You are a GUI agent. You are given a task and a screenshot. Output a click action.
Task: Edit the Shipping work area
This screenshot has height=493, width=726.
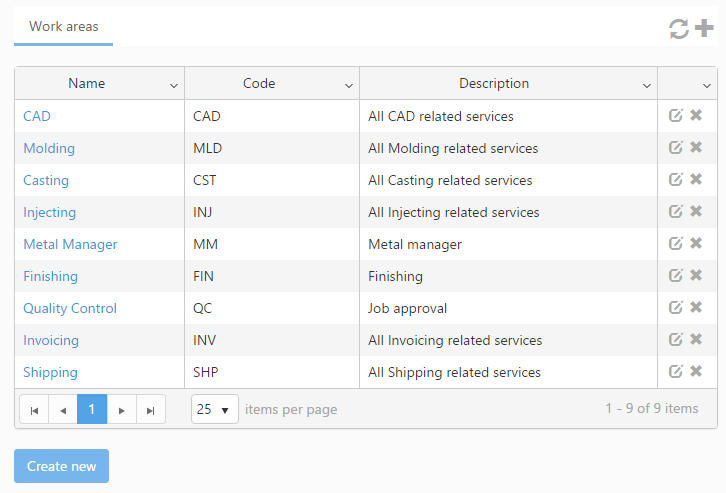(x=676, y=372)
